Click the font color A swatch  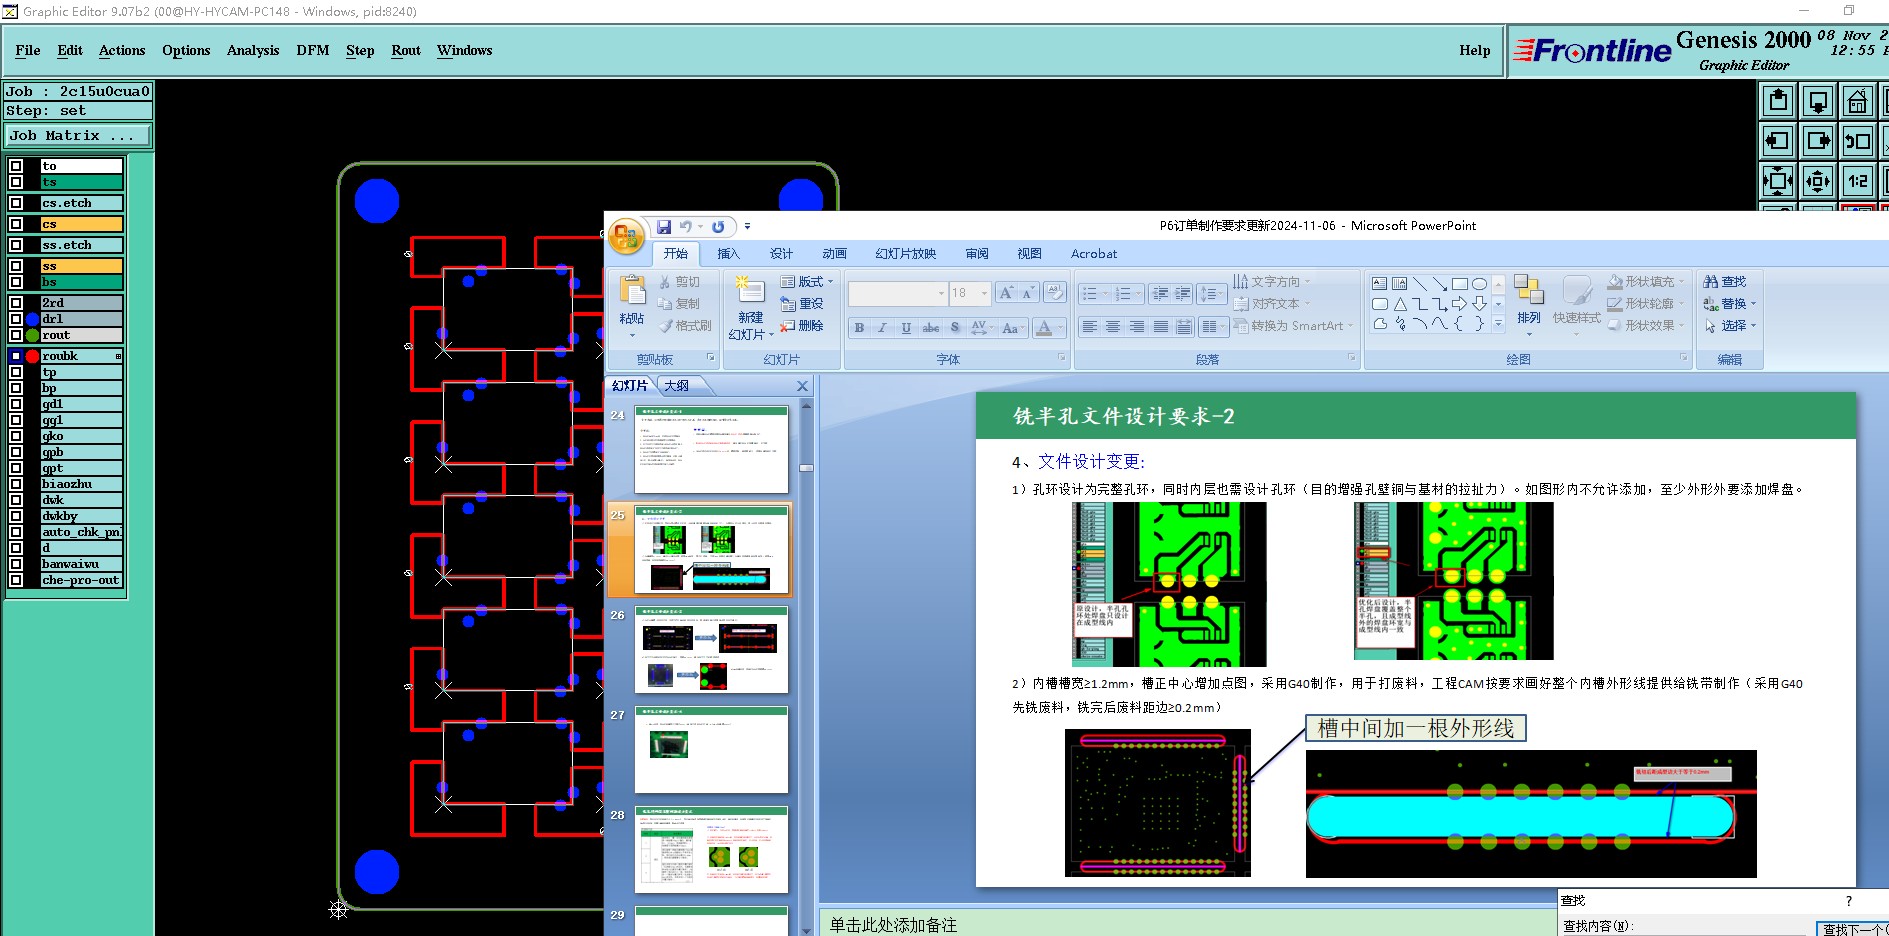pos(1044,327)
